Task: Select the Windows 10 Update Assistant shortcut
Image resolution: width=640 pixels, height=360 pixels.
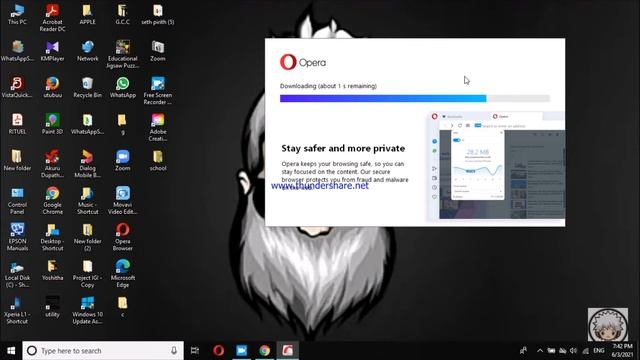Action: 87,310
